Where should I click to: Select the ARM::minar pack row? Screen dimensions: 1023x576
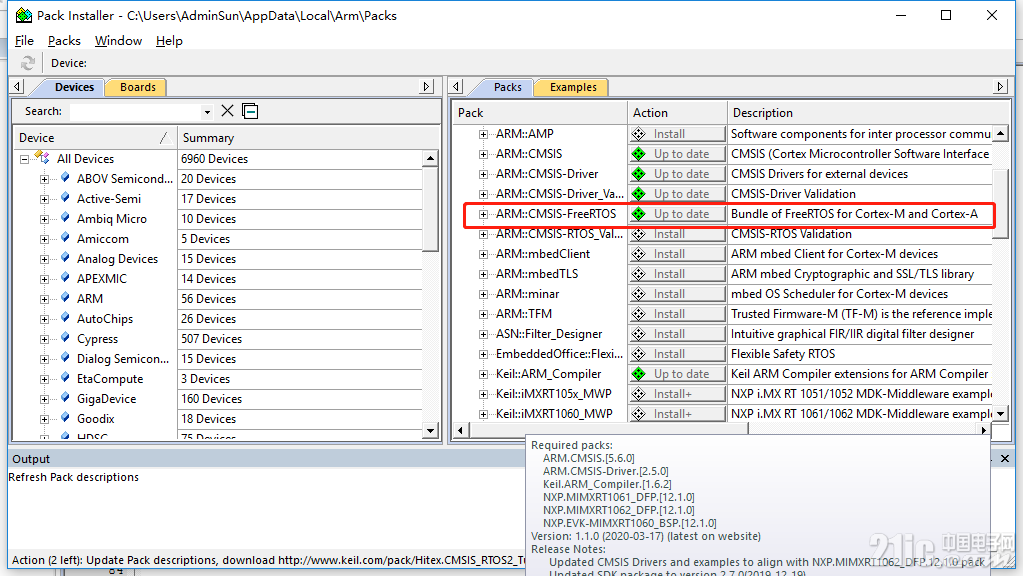coord(527,294)
